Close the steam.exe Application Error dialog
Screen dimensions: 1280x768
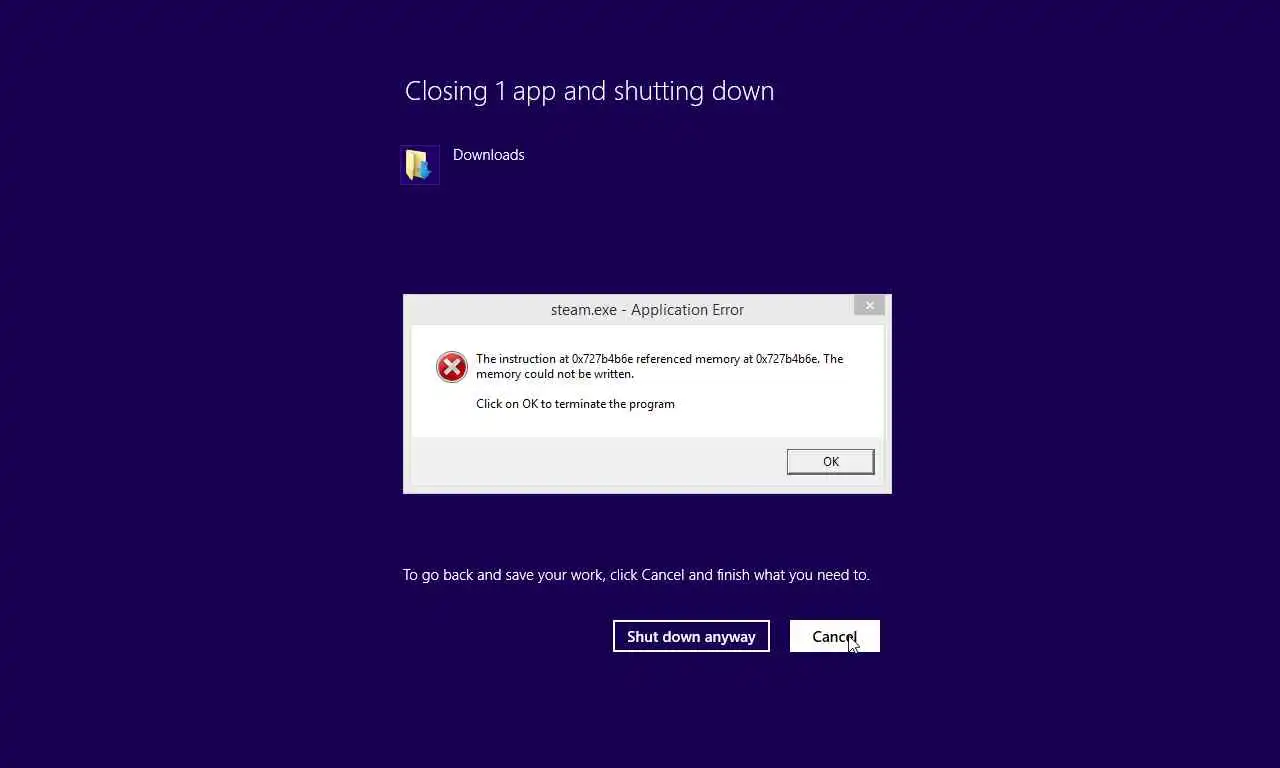(869, 306)
